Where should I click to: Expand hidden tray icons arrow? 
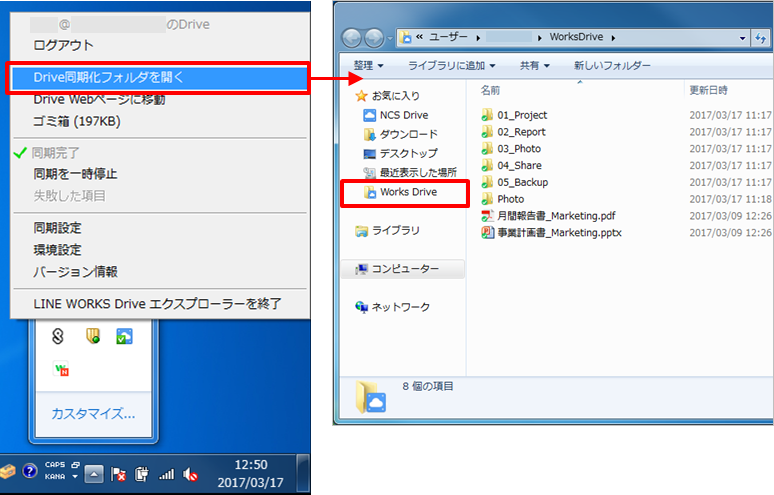tap(93, 475)
